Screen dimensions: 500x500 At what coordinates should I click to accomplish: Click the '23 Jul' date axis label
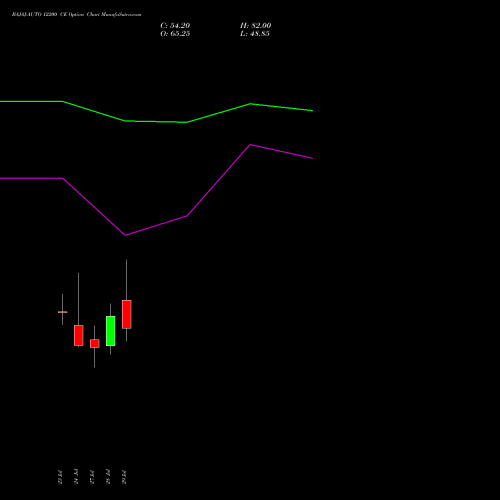(x=60, y=477)
